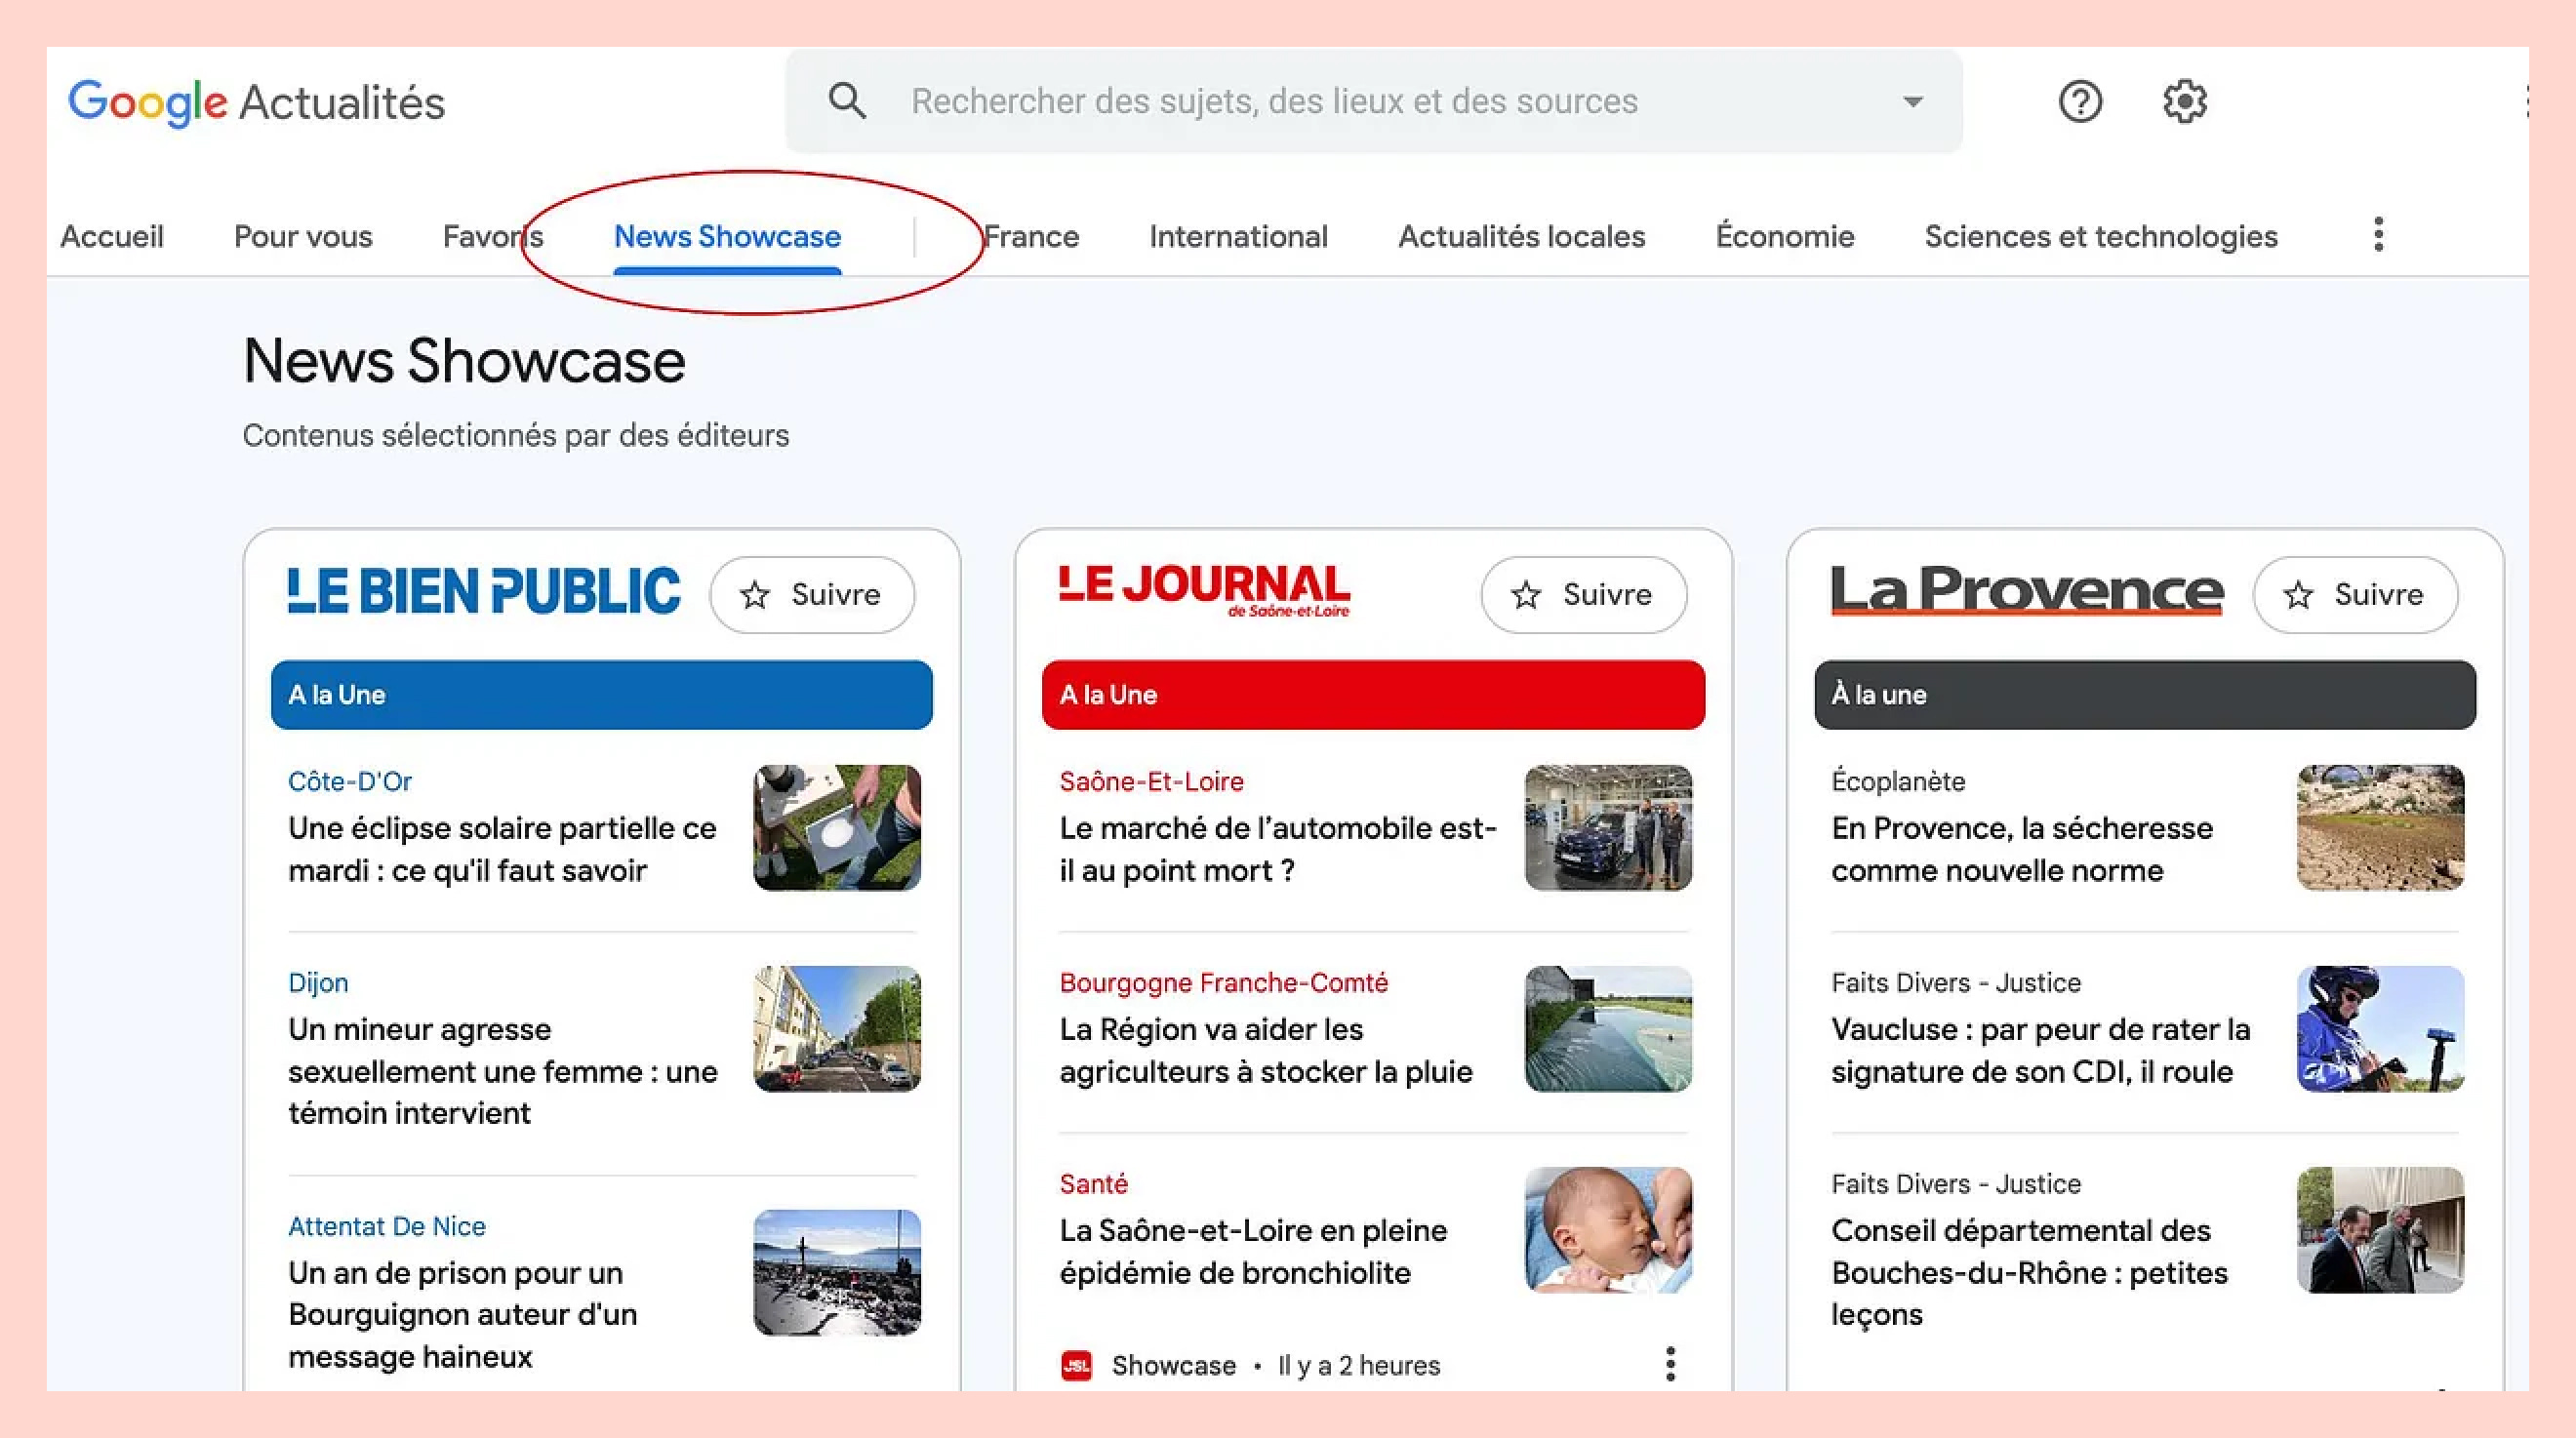Click the Il y a 2 heures timestamp
The height and width of the screenshot is (1438, 2576).
click(x=1359, y=1365)
